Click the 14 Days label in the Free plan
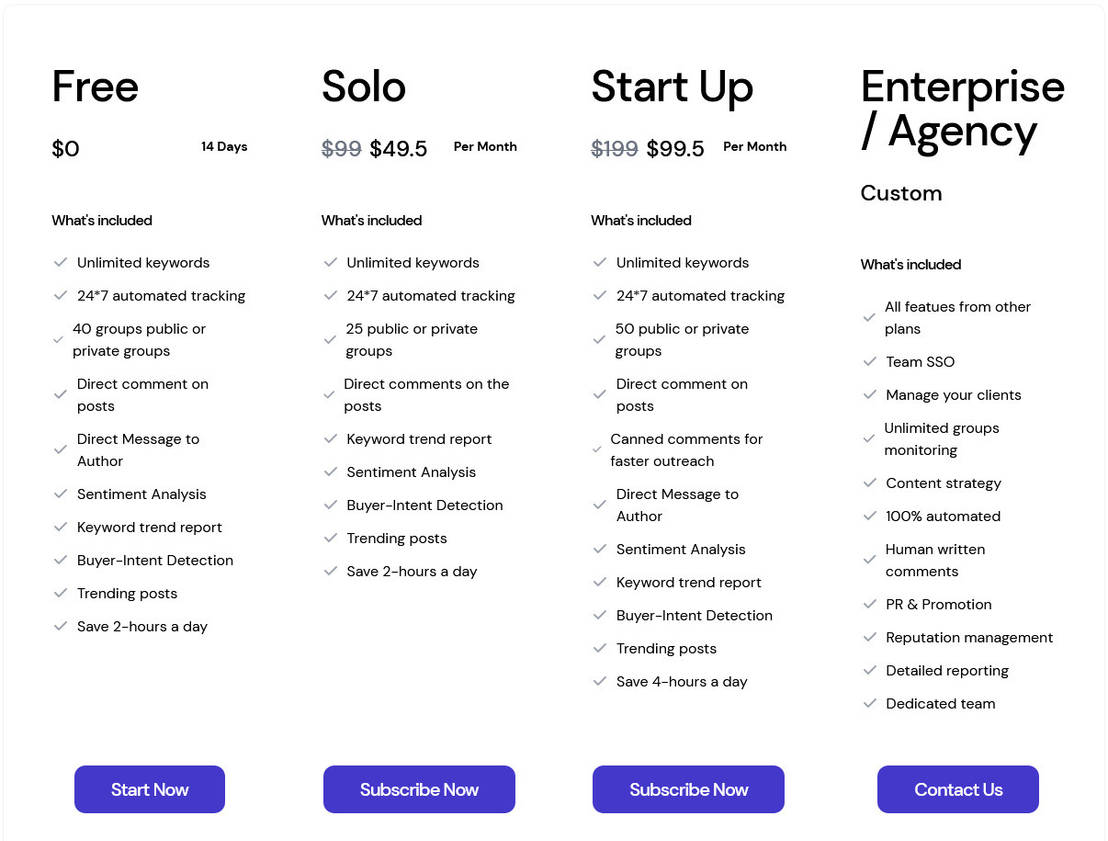1108x841 pixels. pos(224,146)
